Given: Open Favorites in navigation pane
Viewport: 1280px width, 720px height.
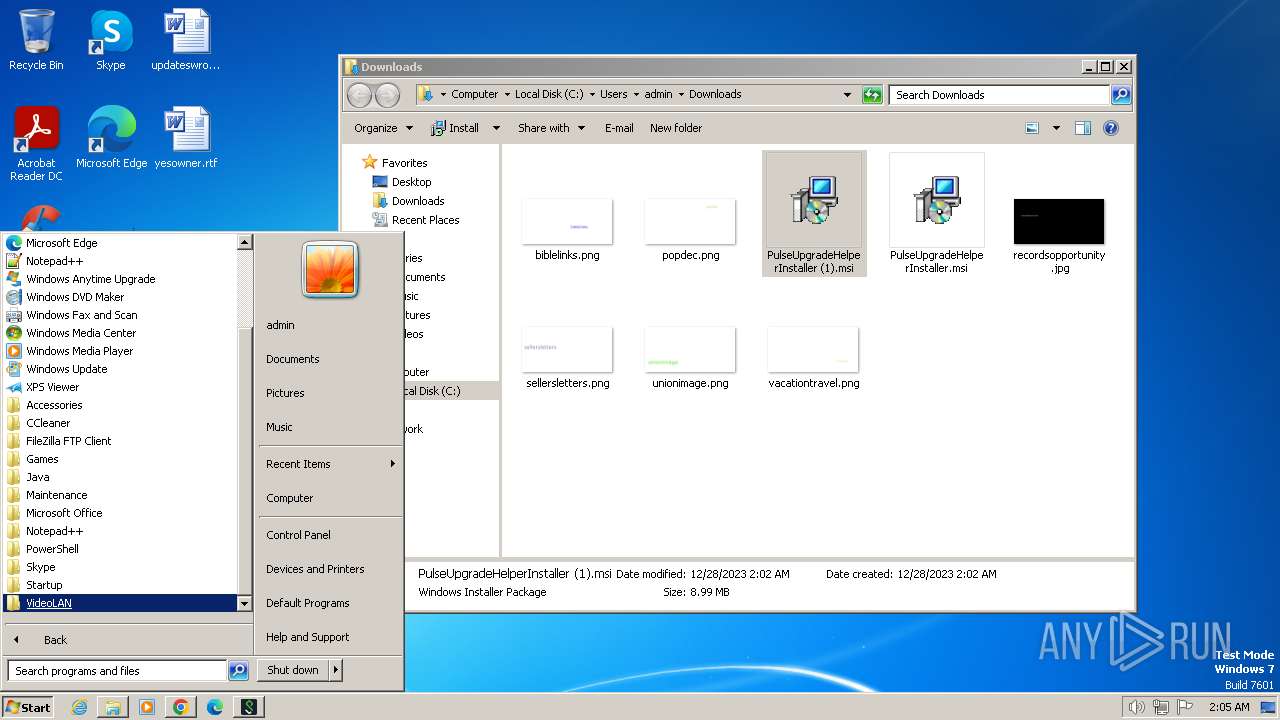Looking at the screenshot, I should [404, 163].
